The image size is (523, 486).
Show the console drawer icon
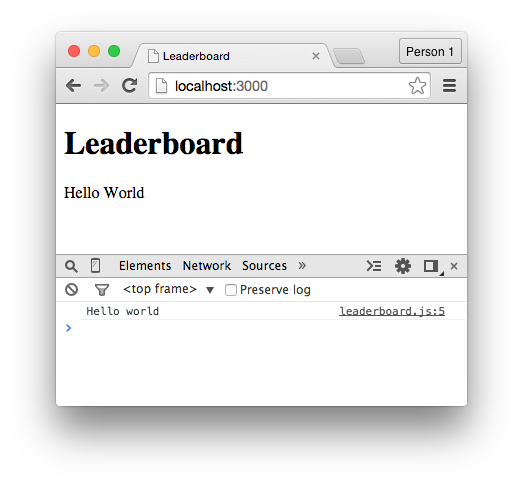click(374, 266)
